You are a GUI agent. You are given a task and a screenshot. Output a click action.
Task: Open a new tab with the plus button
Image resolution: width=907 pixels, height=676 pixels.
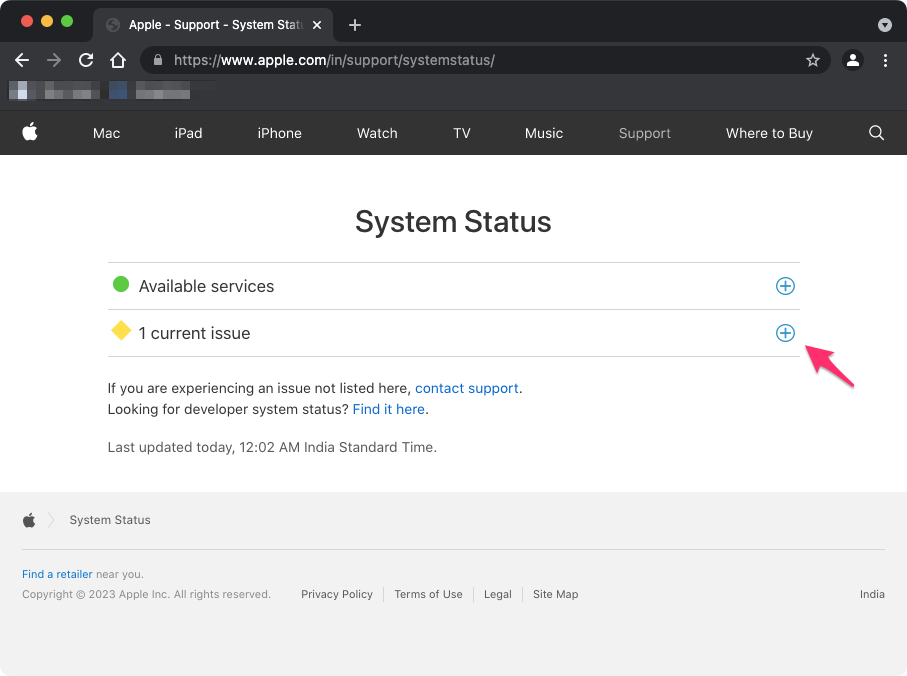click(x=355, y=25)
